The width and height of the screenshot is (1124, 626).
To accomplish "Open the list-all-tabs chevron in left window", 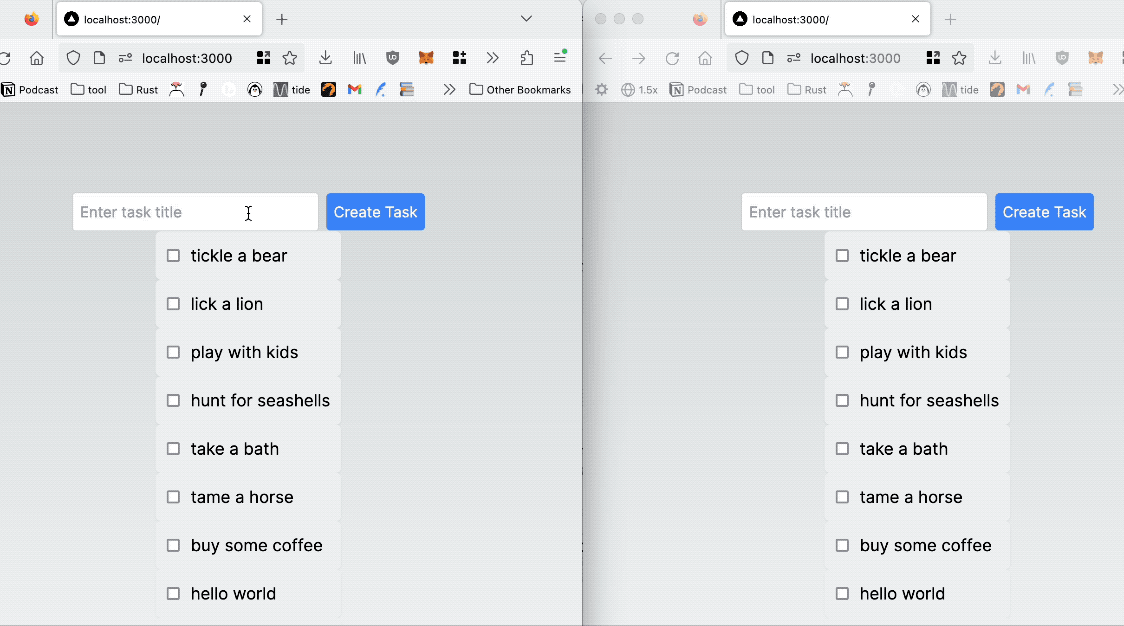I will point(526,19).
